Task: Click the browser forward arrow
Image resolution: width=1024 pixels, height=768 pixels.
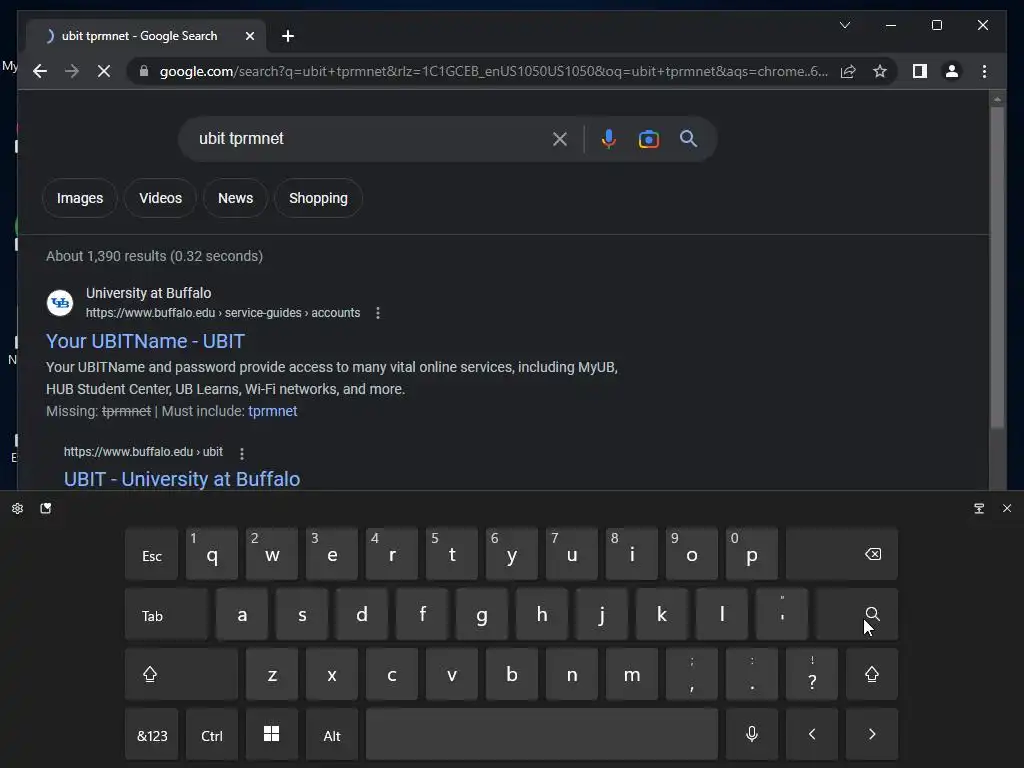Action: tap(72, 71)
